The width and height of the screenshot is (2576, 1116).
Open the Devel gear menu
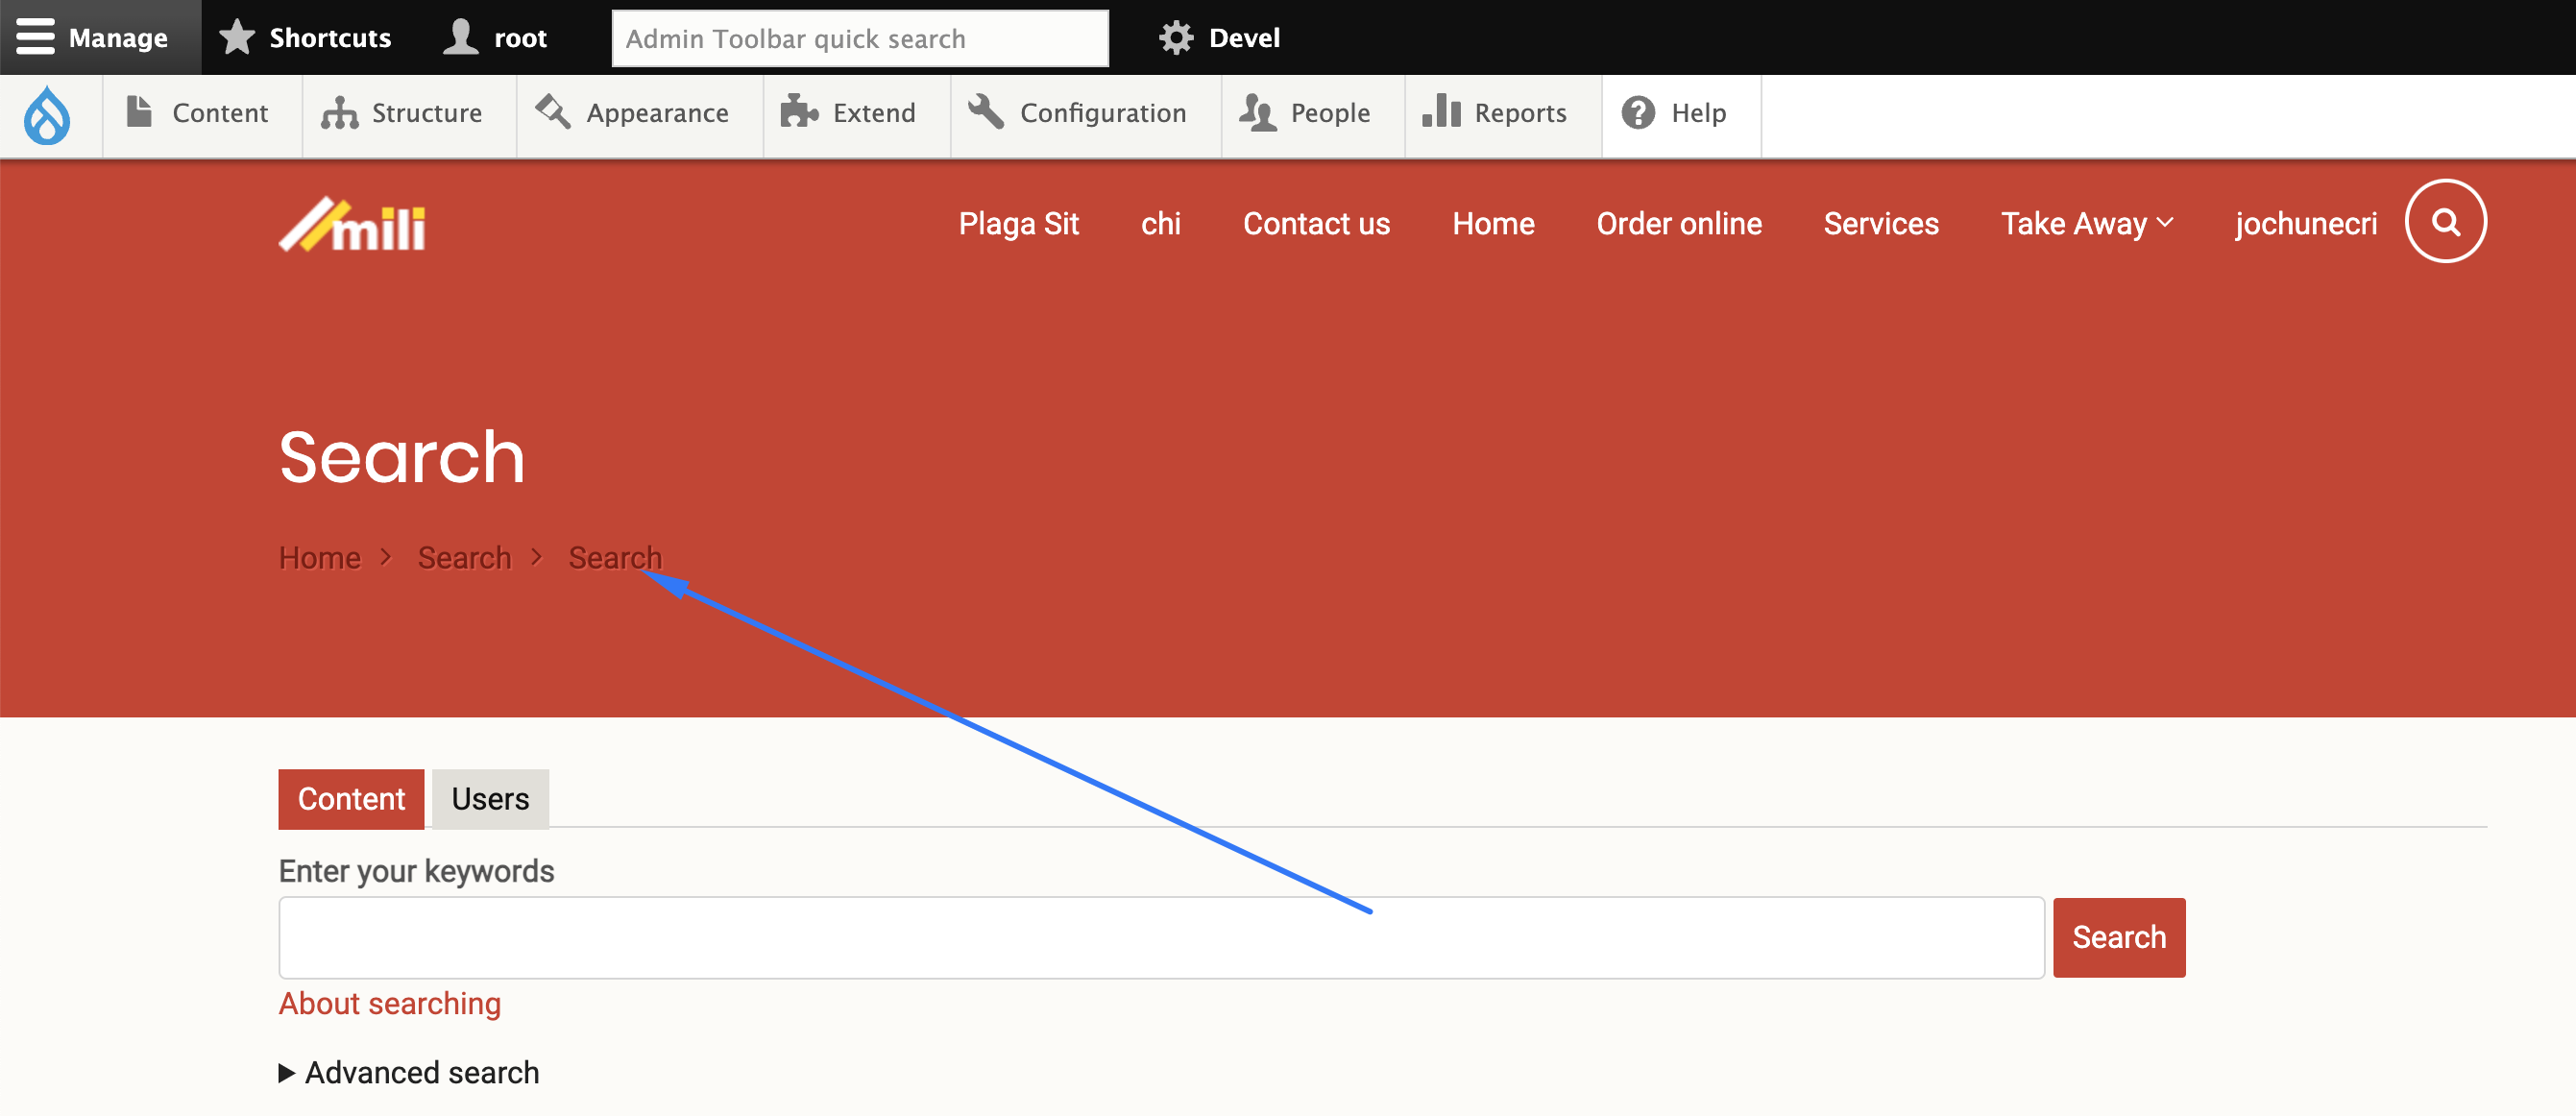(1219, 37)
